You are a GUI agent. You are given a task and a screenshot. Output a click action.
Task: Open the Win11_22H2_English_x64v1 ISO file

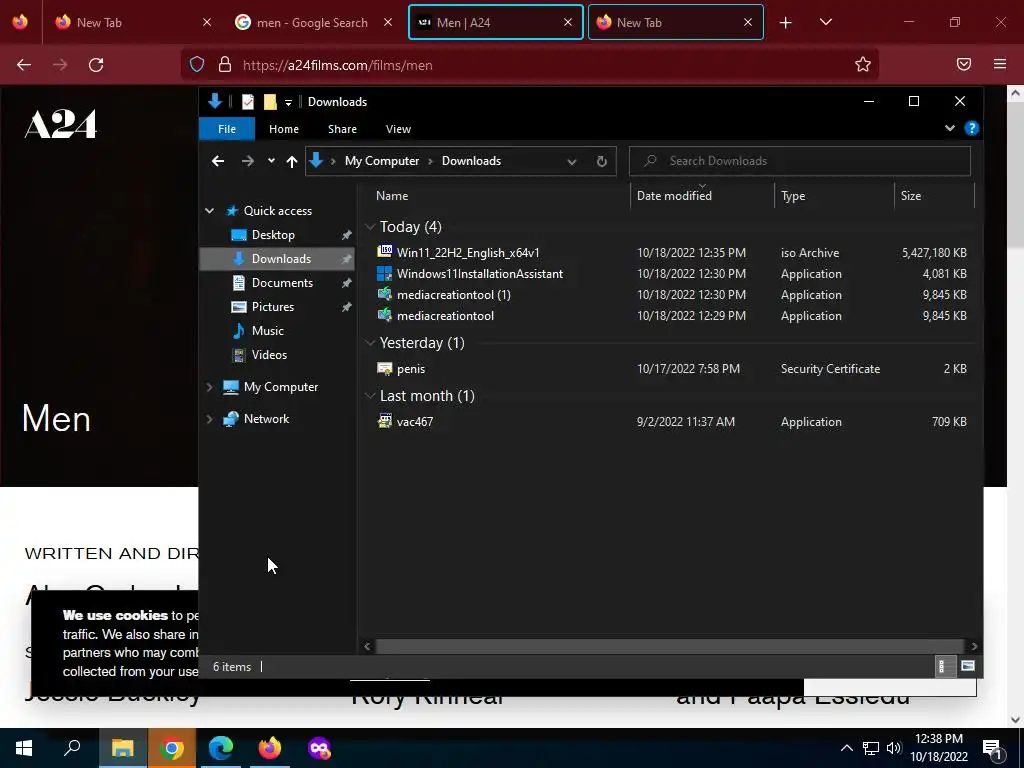coord(468,253)
